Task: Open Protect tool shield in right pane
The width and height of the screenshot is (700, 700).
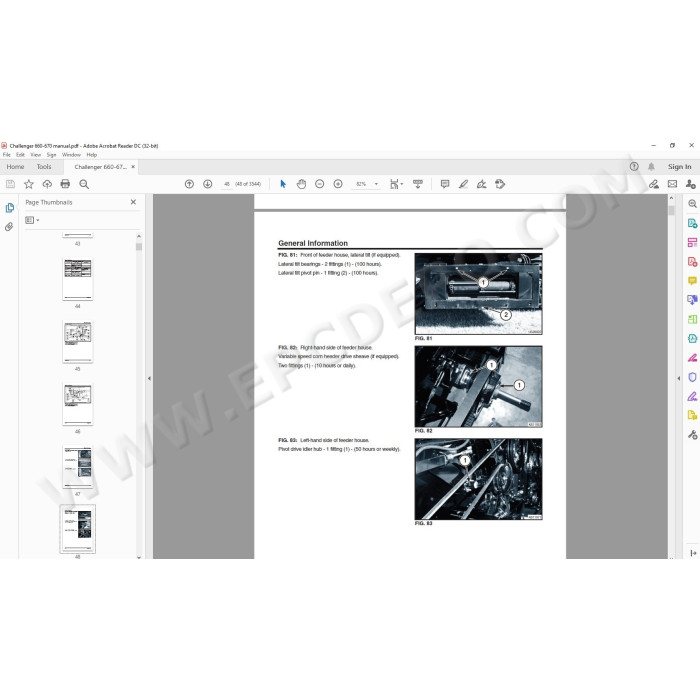Action: (x=692, y=377)
